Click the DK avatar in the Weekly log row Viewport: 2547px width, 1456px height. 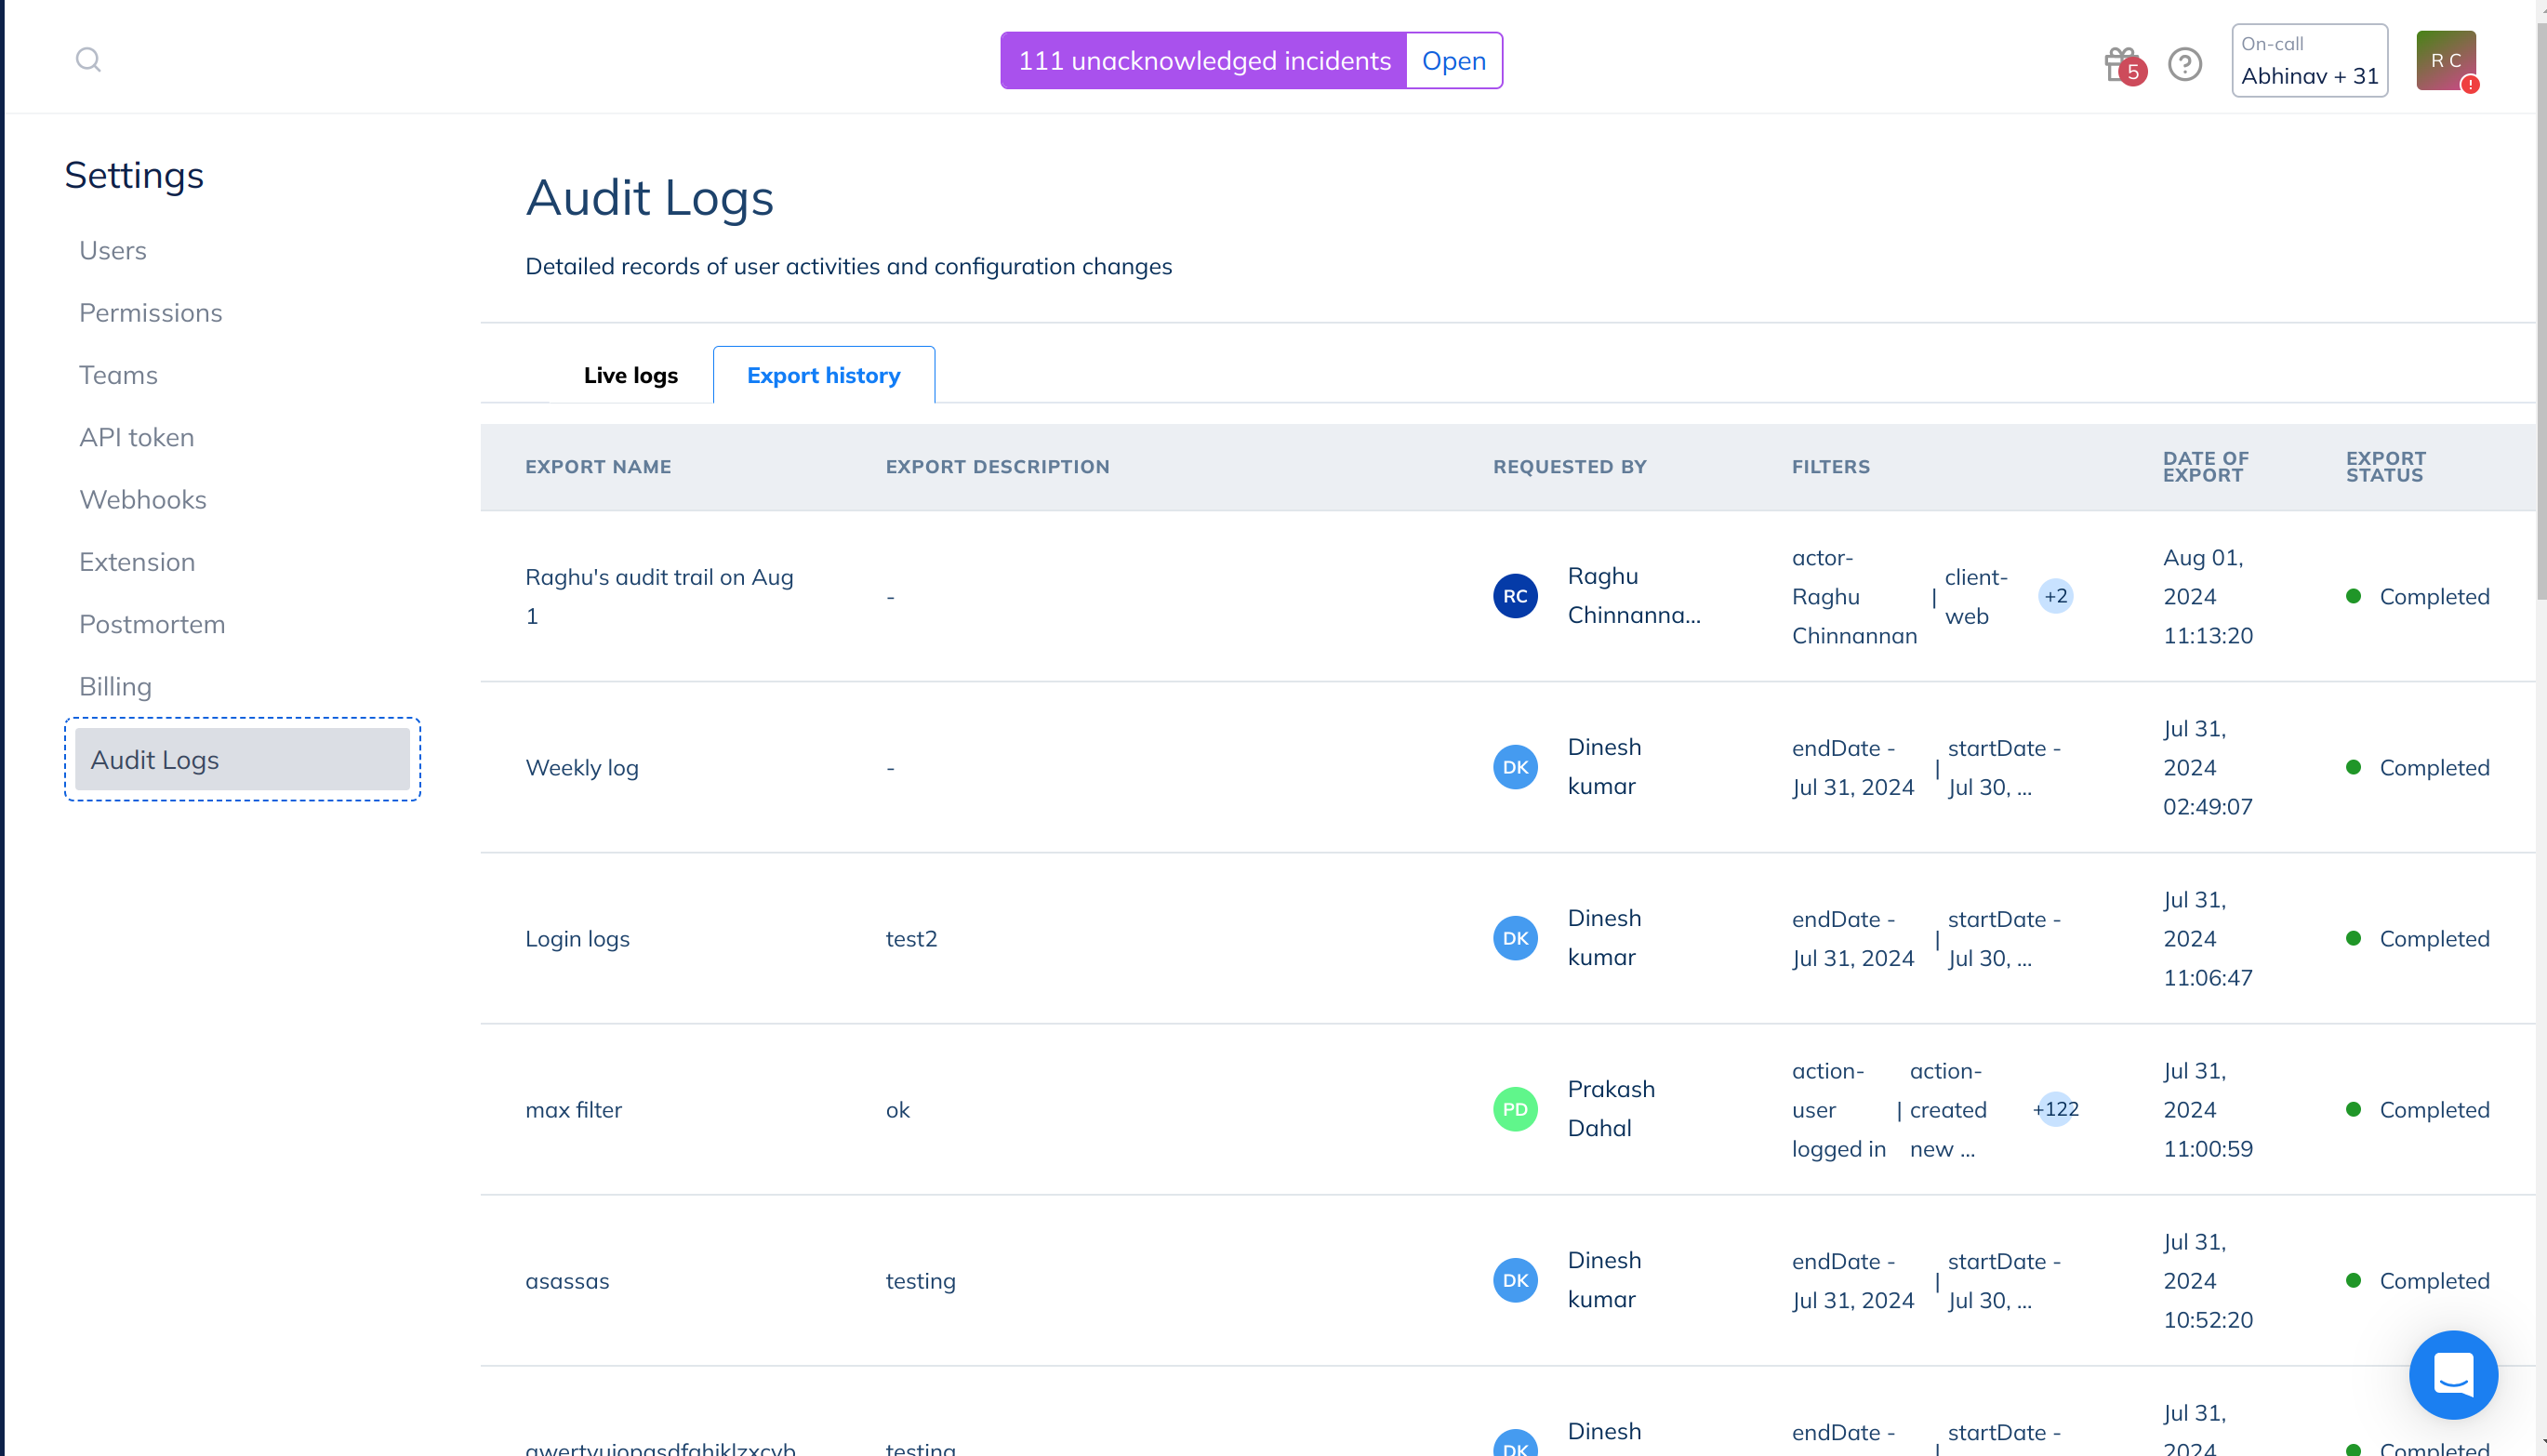(1515, 767)
